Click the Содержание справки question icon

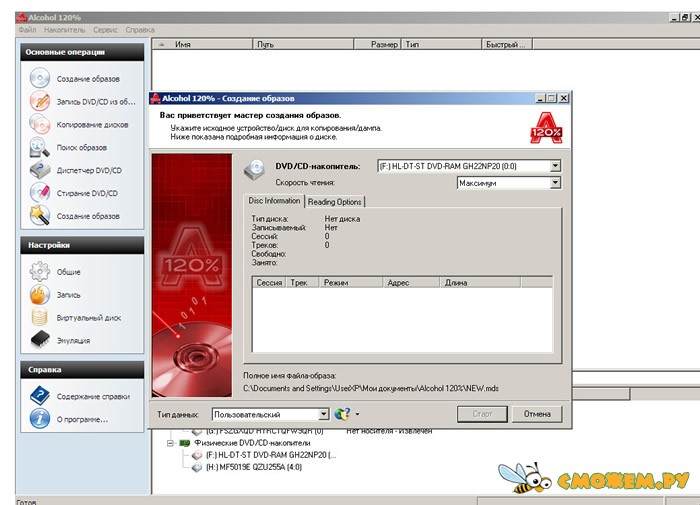point(40,396)
